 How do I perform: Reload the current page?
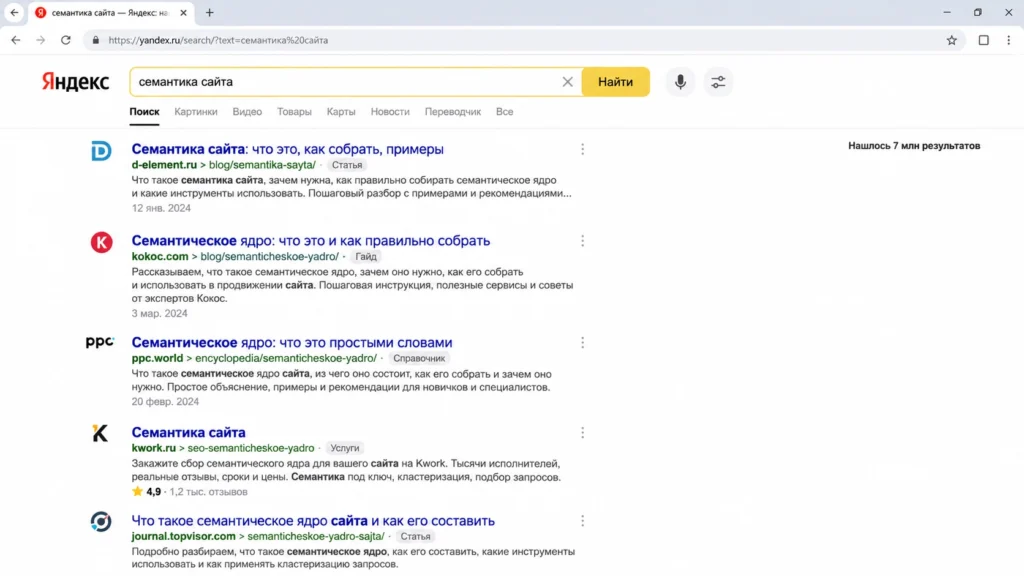point(66,40)
